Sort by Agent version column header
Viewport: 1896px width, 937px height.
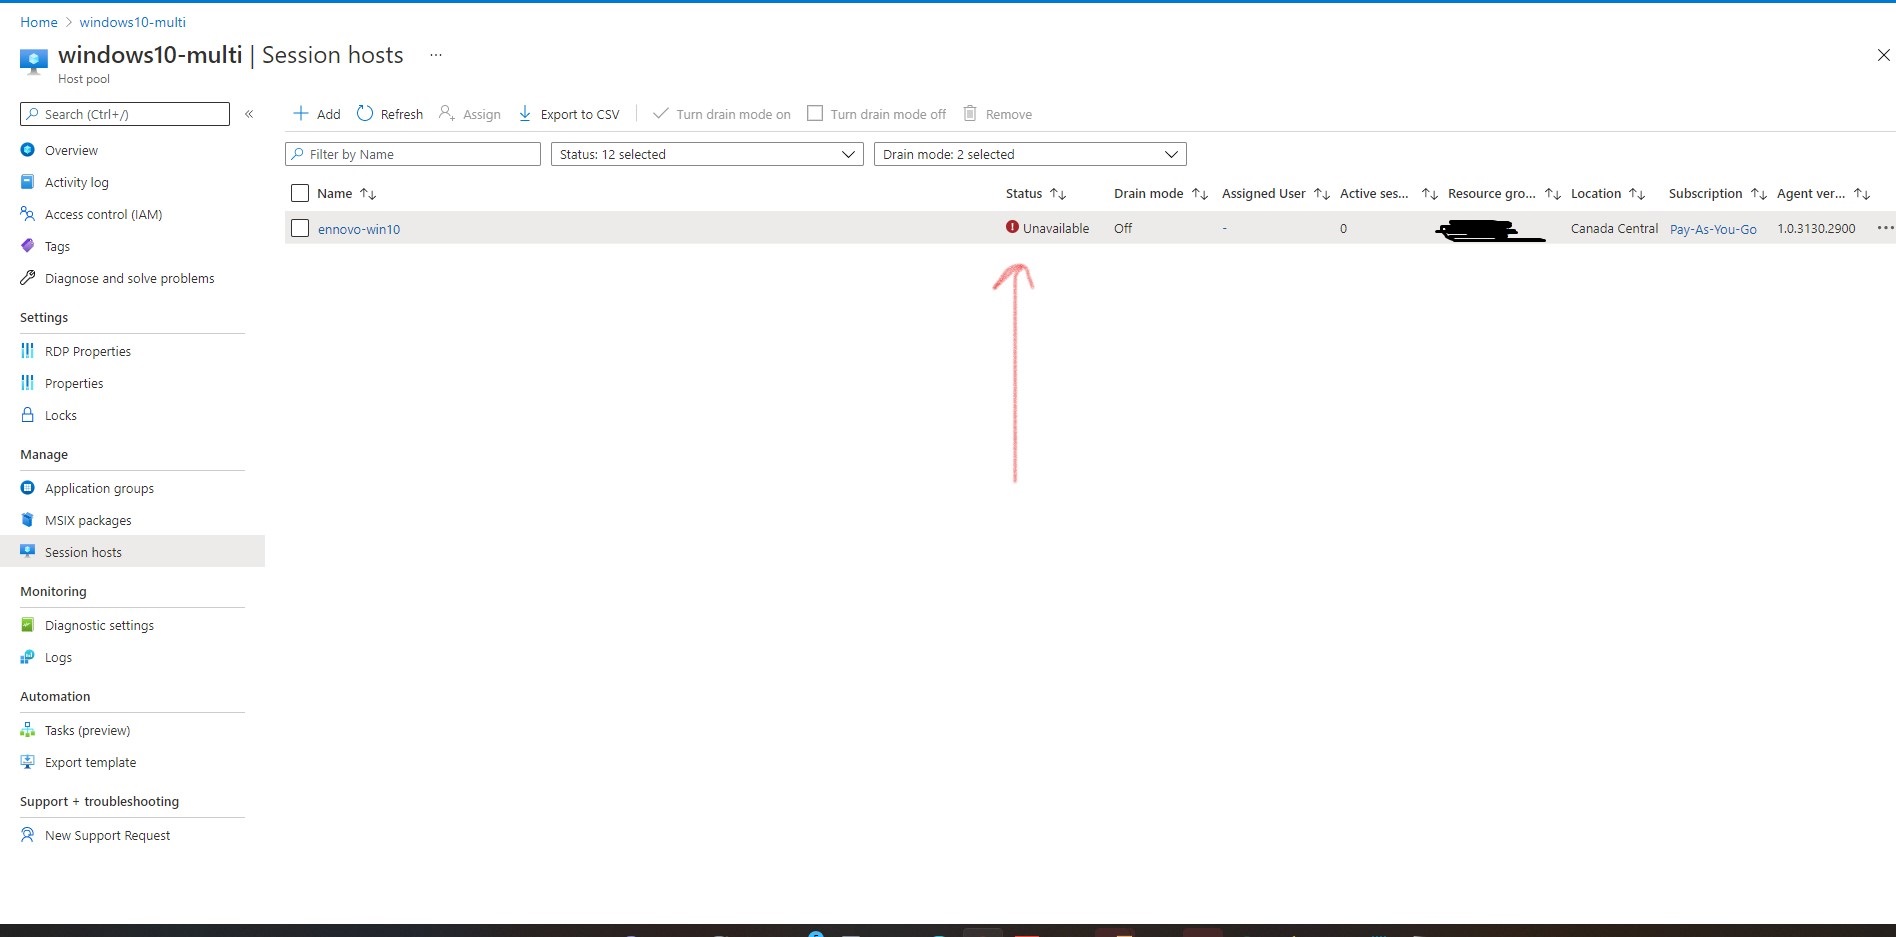(1823, 193)
